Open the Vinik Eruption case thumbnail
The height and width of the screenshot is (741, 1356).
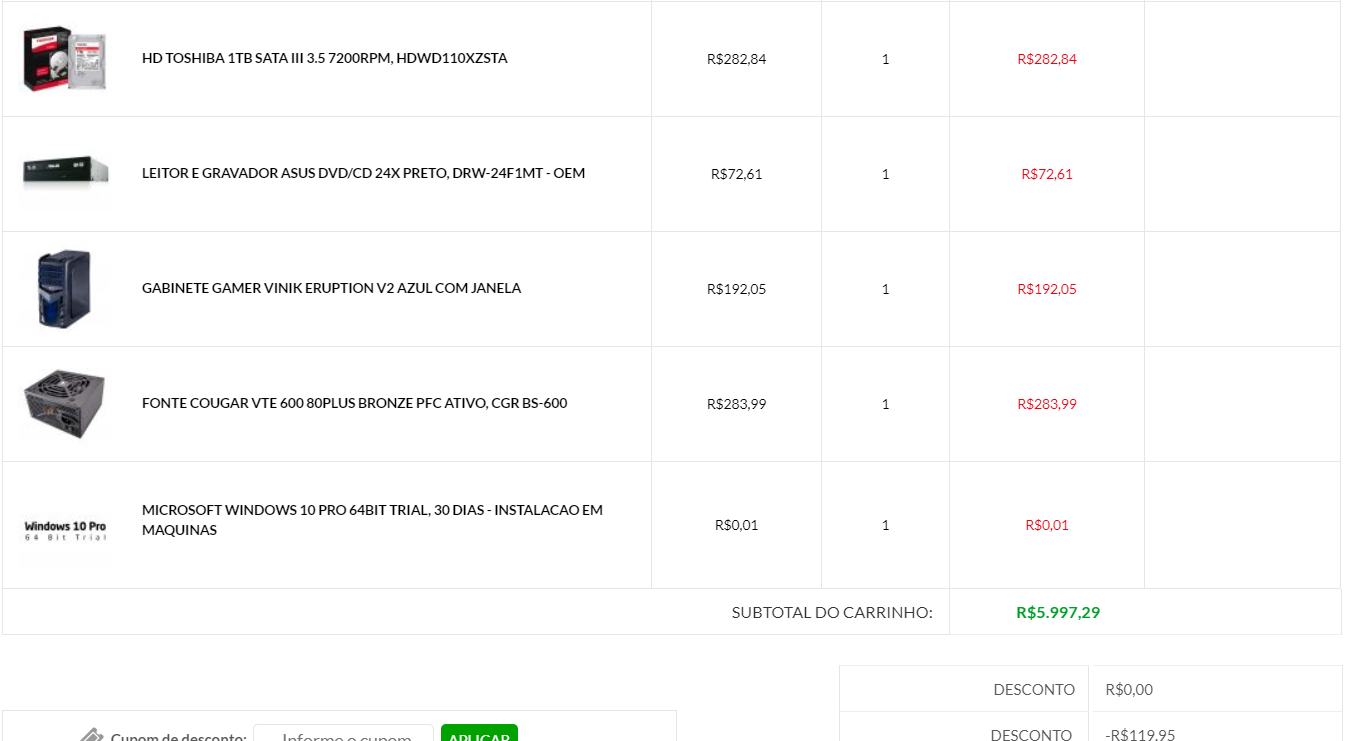point(65,289)
